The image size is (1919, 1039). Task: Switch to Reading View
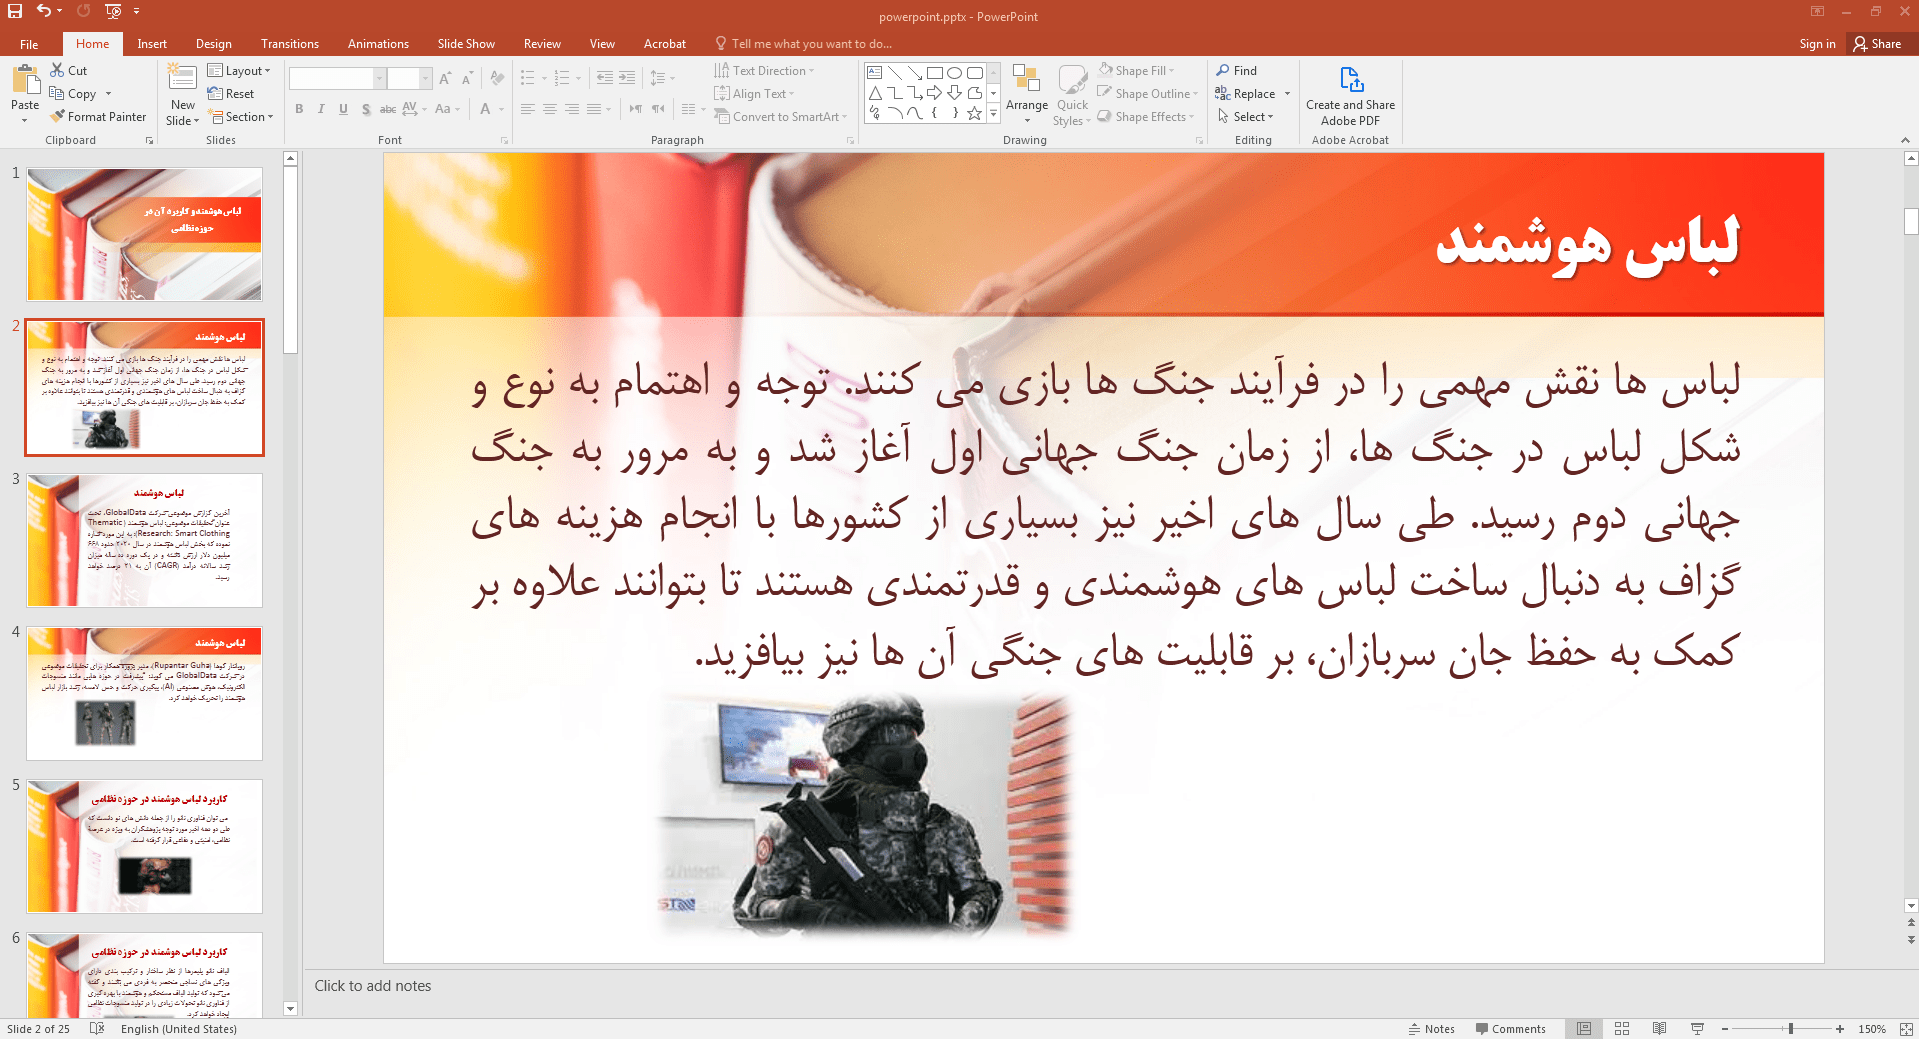coord(1659,1029)
